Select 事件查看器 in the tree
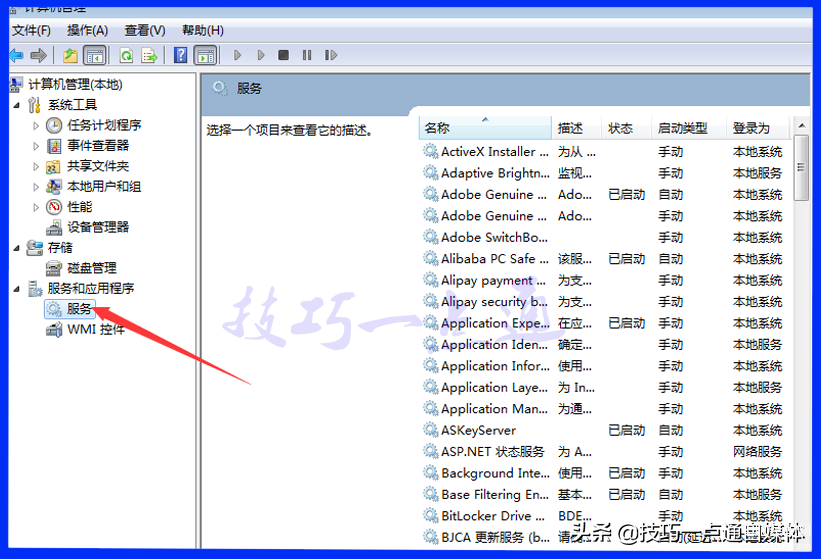821x559 pixels. [98, 146]
